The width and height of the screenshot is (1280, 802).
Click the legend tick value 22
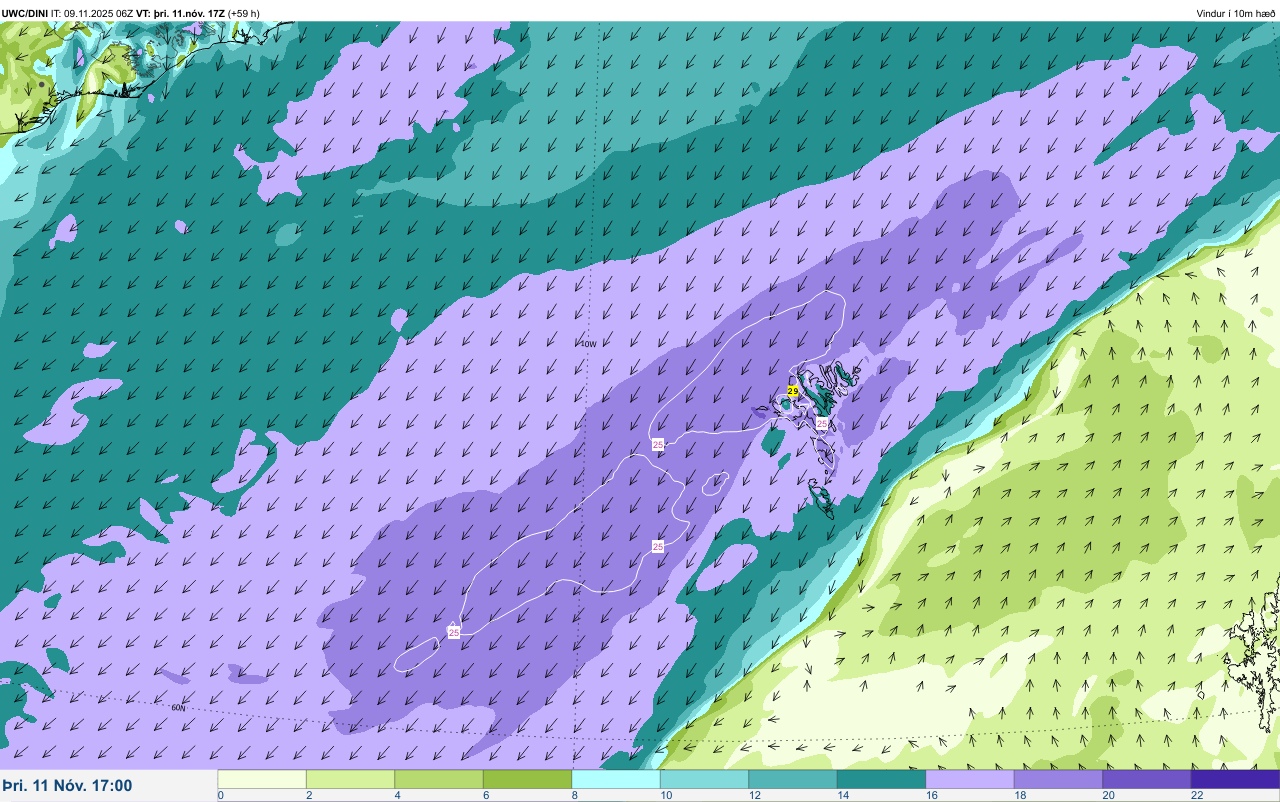pos(1195,795)
